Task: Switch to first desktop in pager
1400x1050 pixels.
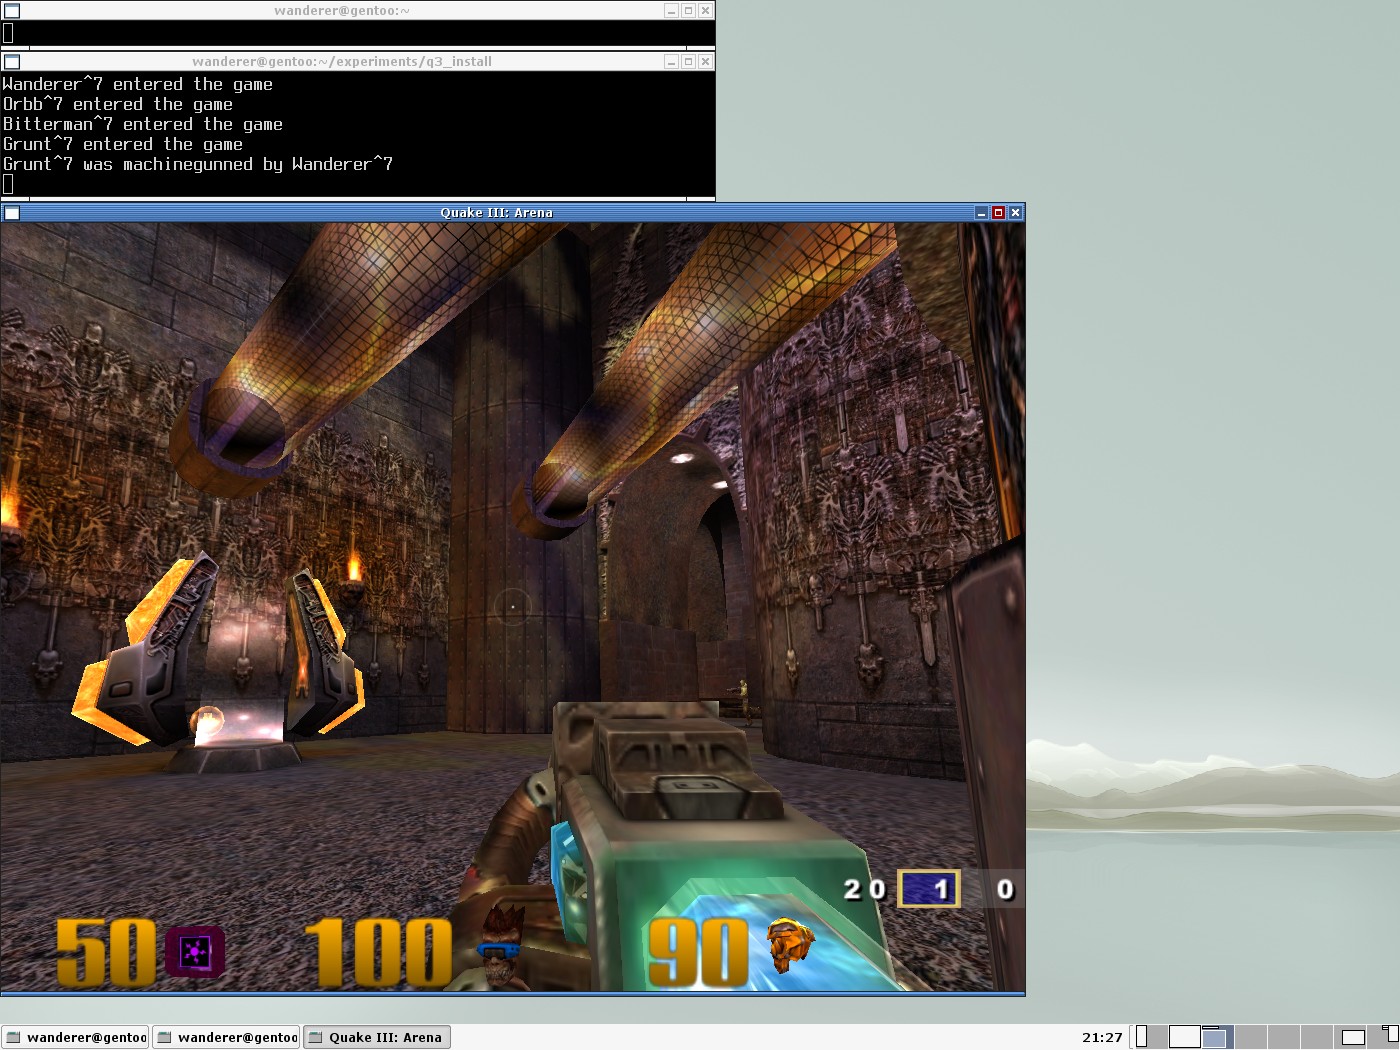Action: [1152, 1037]
